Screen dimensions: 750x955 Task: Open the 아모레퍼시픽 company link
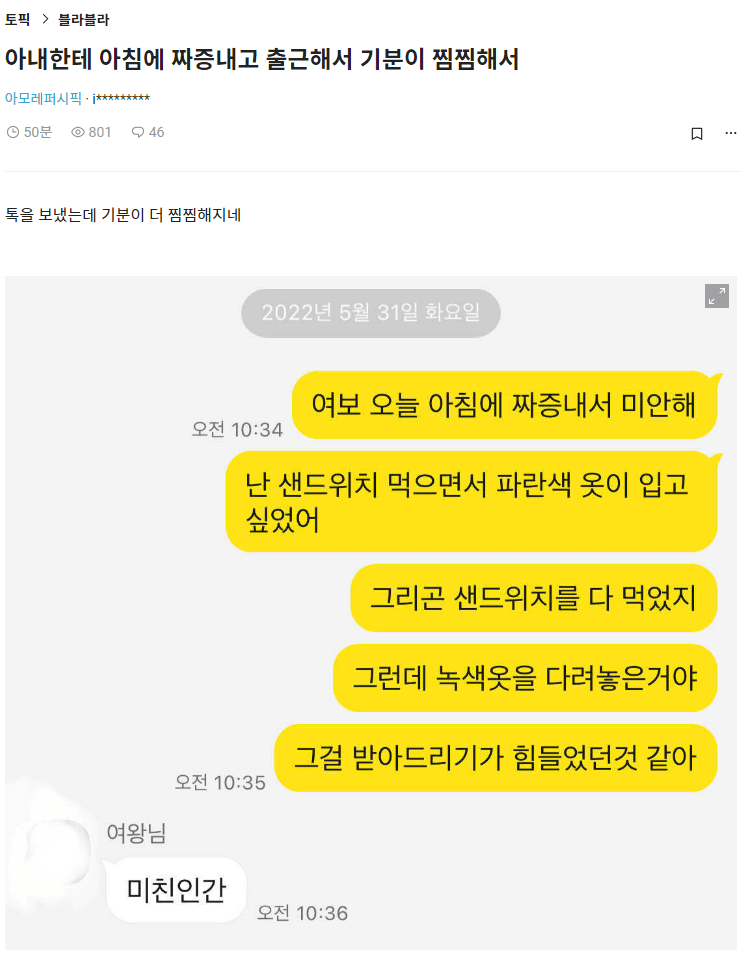[x=43, y=98]
